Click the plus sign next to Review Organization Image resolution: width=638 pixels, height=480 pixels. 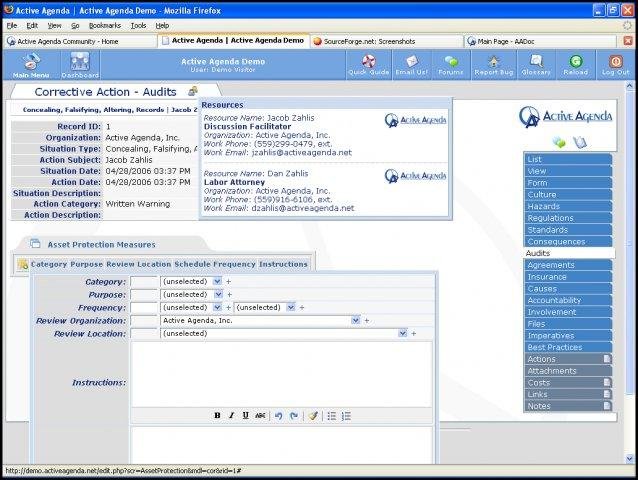coord(367,321)
